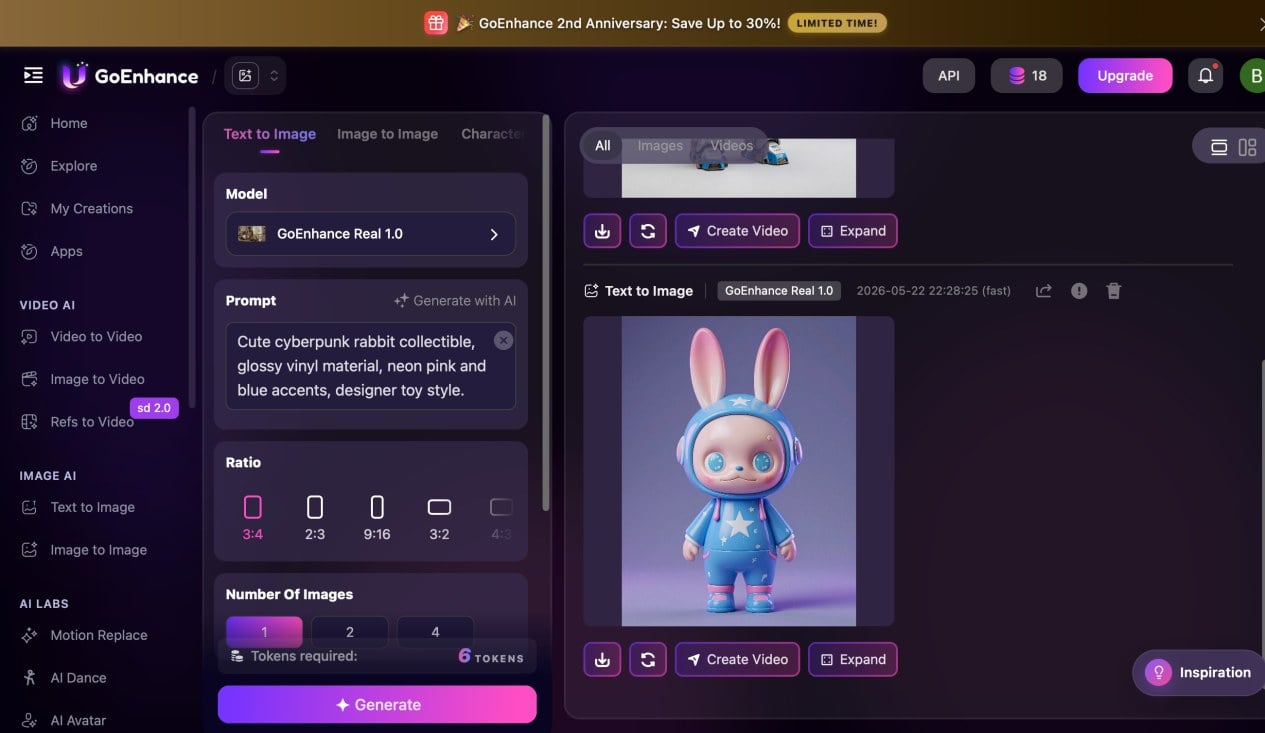Switch to the Image to Image tab

387,134
